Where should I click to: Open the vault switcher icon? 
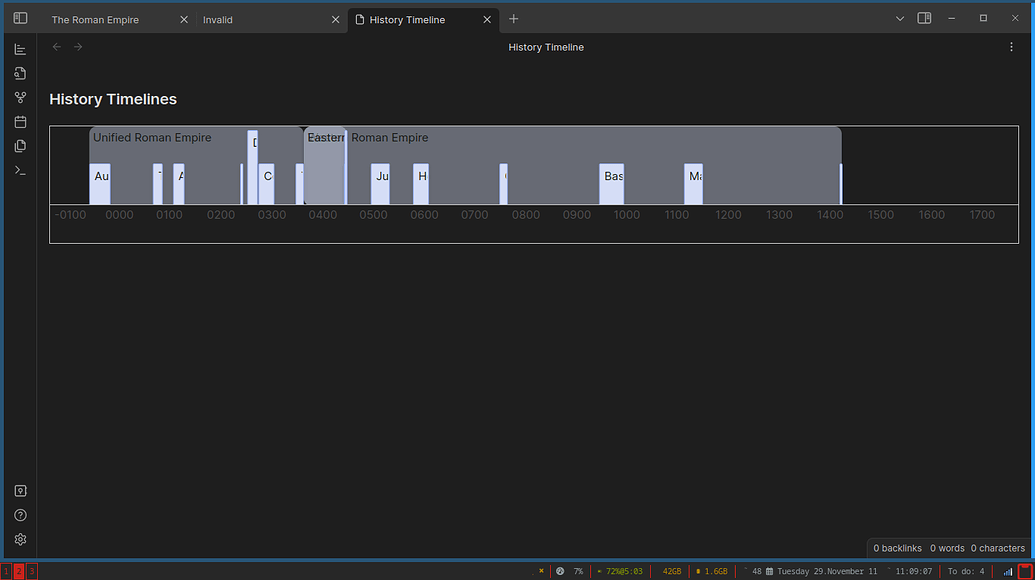[x=20, y=491]
